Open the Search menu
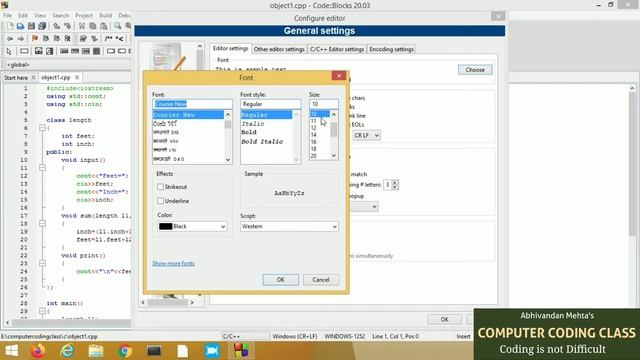The width and height of the screenshot is (640, 360). click(60, 16)
